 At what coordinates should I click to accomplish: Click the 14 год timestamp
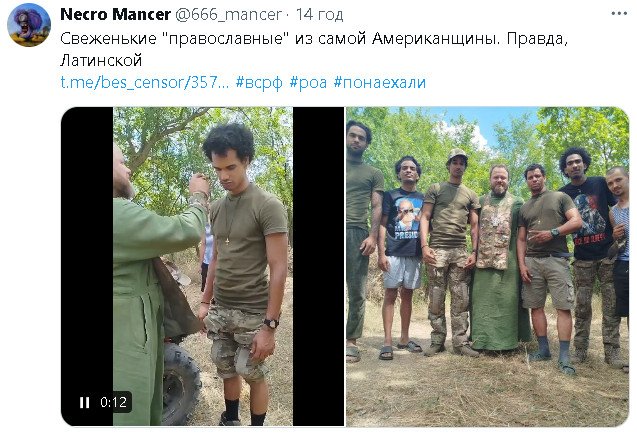pos(320,15)
